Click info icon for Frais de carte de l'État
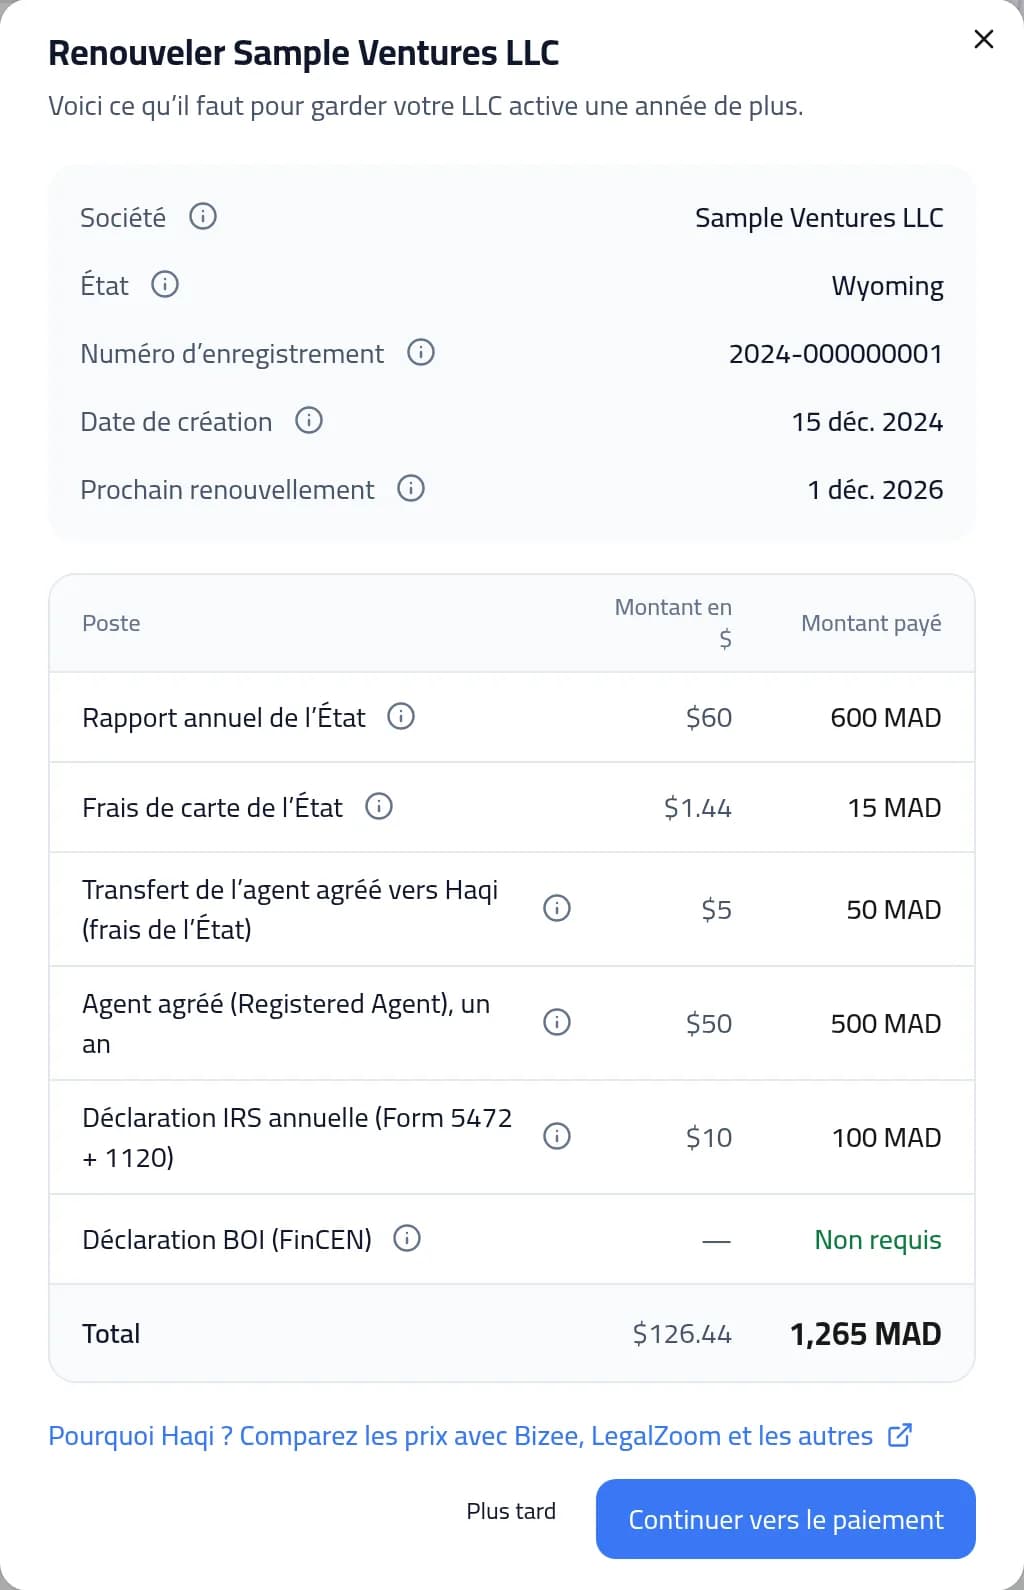 pyautogui.click(x=379, y=806)
